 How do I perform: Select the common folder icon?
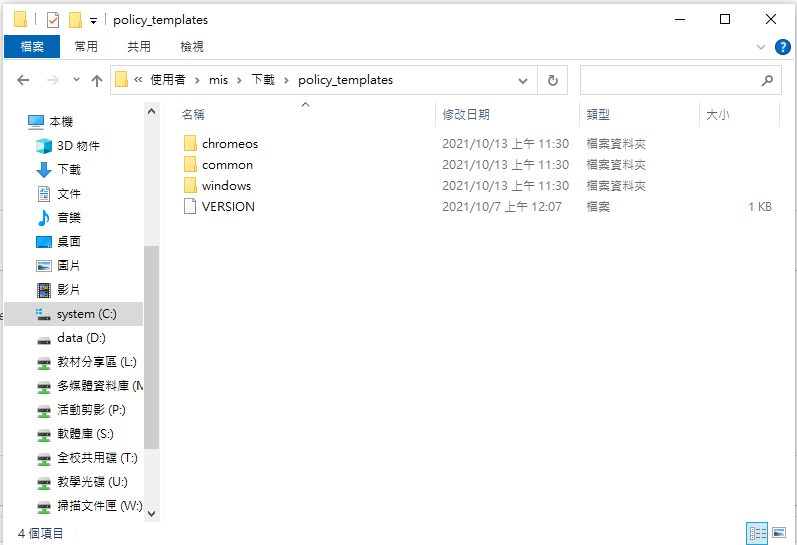coord(190,165)
